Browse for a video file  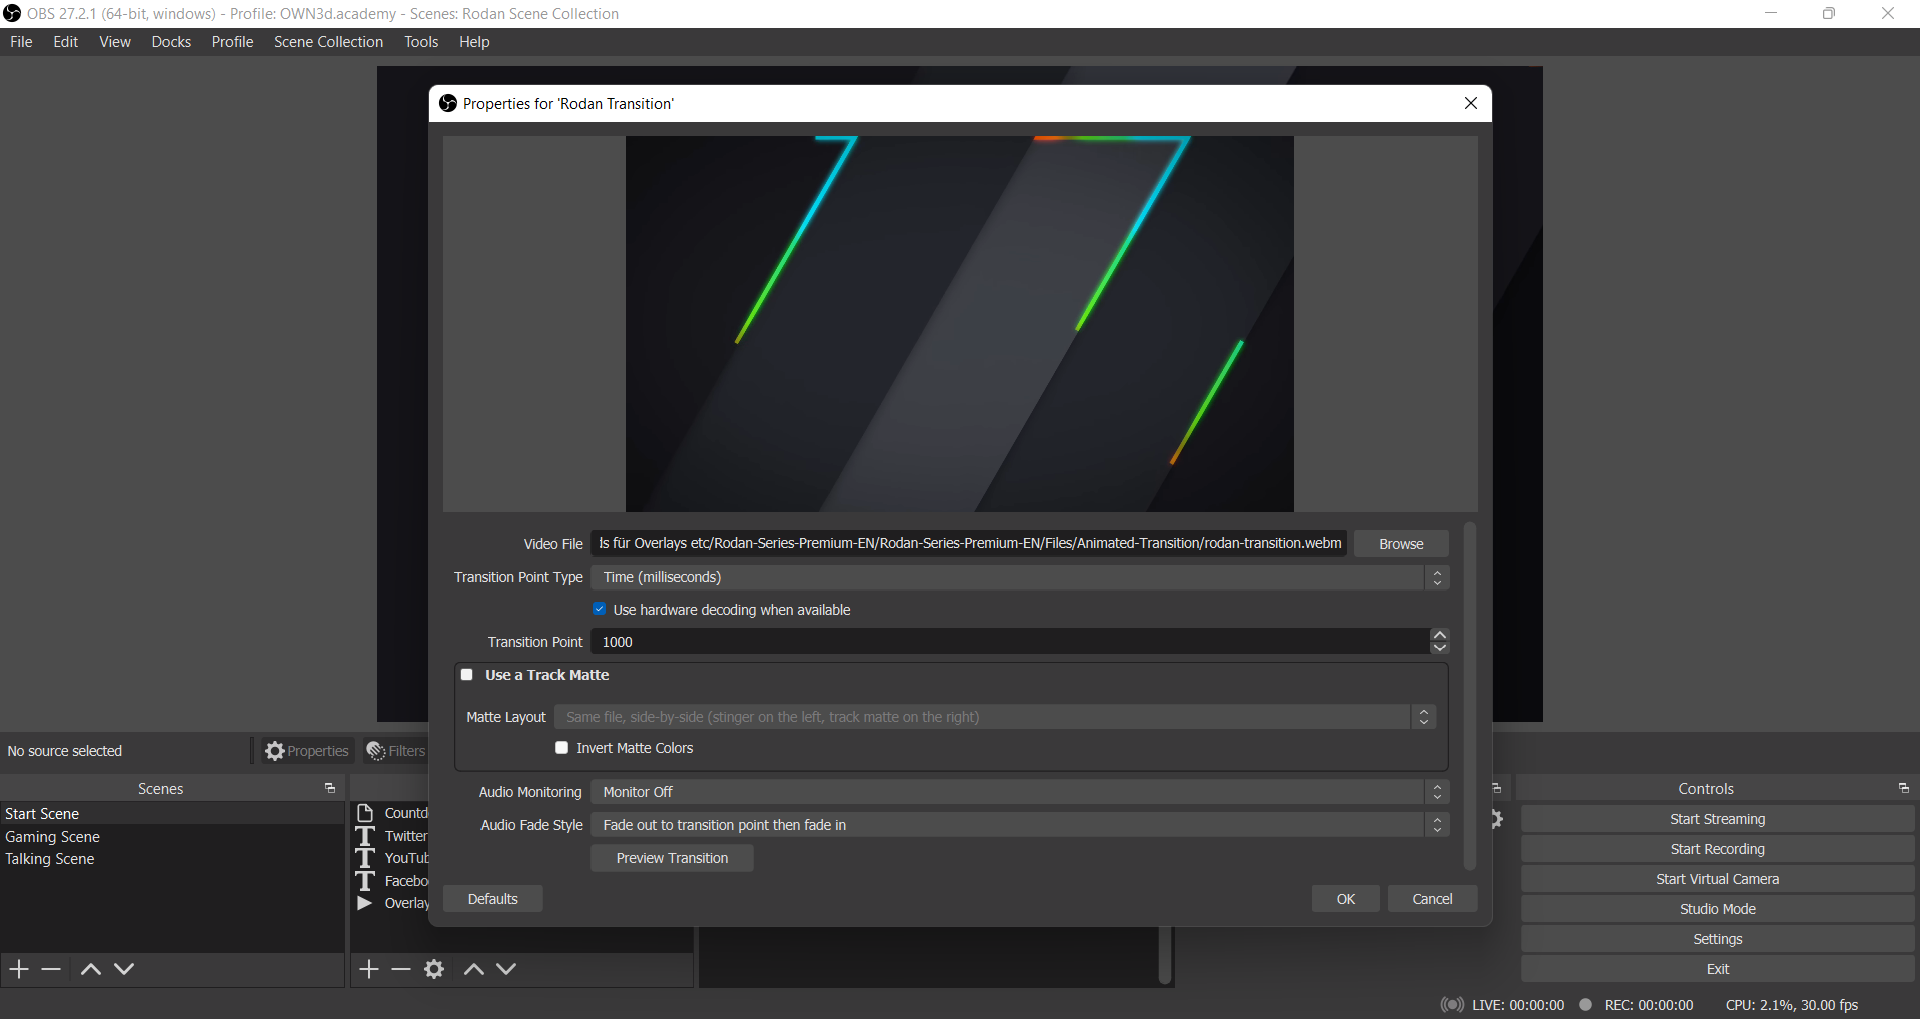1400,544
